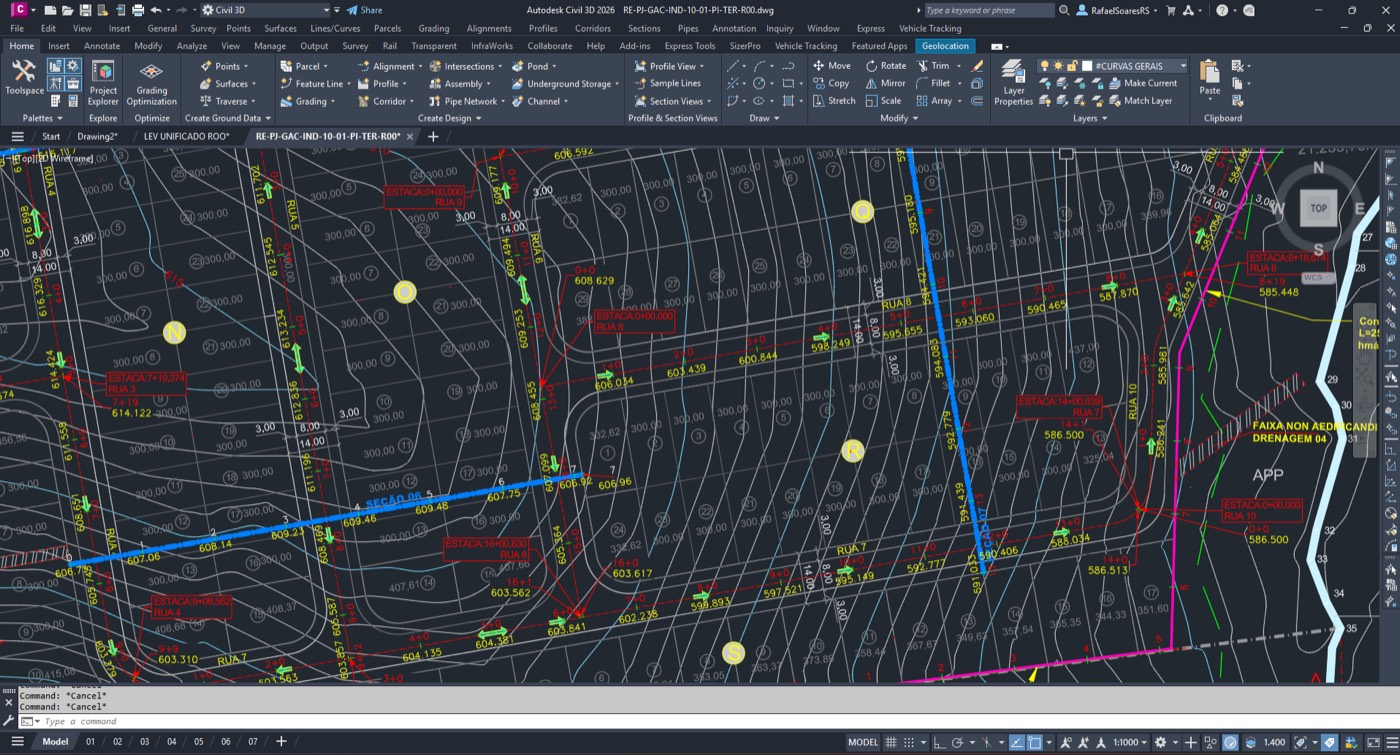Viewport: 1400px width, 755px height.
Task: Click the Line draw tool
Action: pos(733,66)
